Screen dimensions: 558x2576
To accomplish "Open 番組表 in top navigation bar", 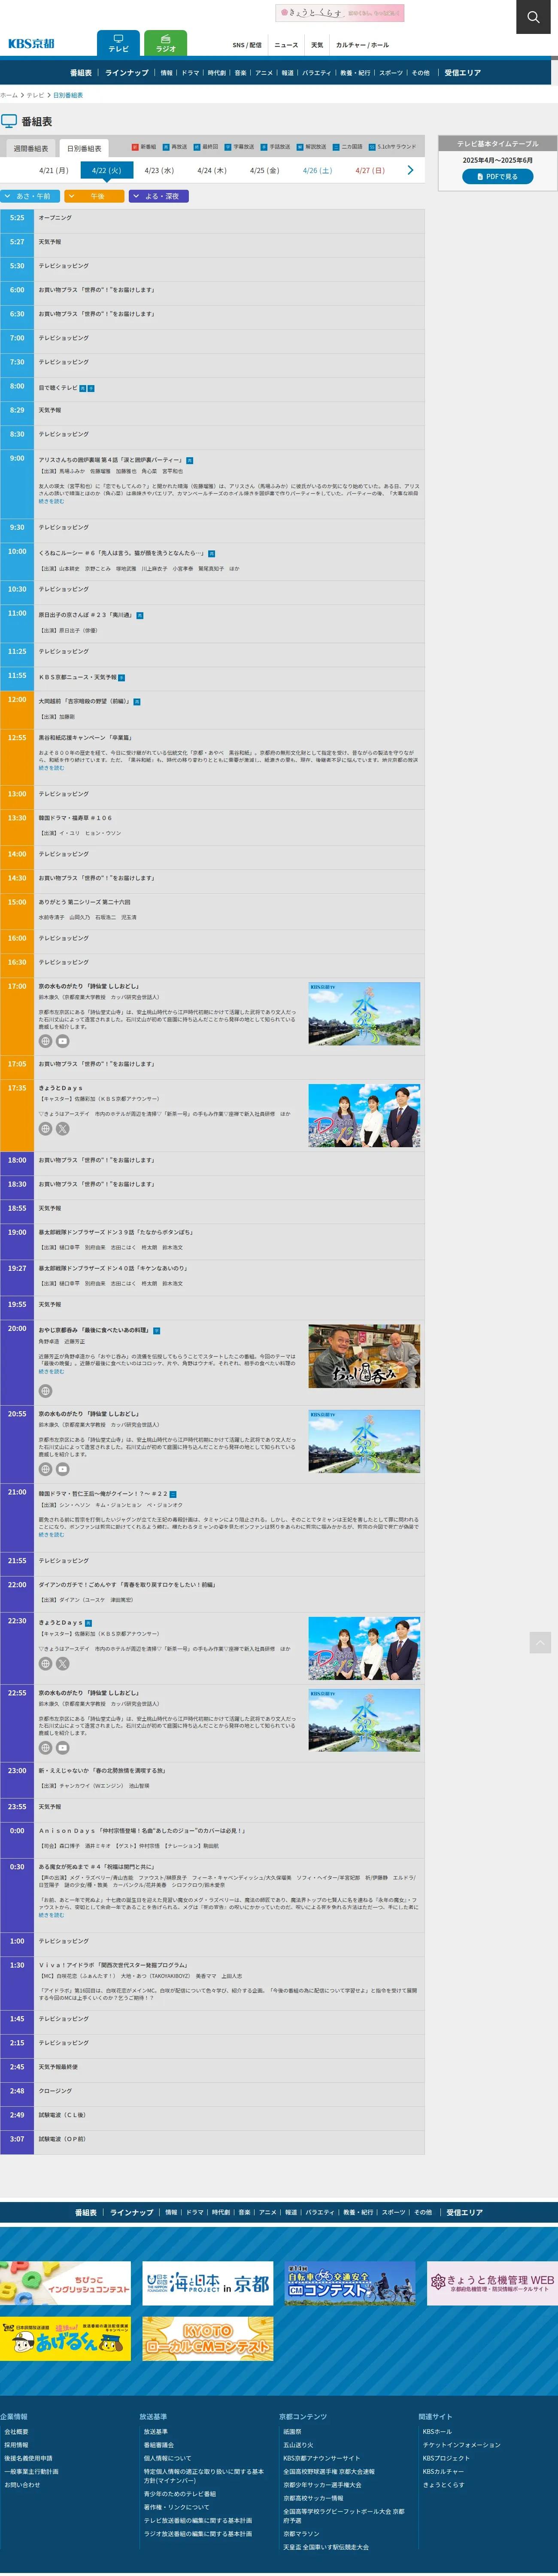I will 81,73.
